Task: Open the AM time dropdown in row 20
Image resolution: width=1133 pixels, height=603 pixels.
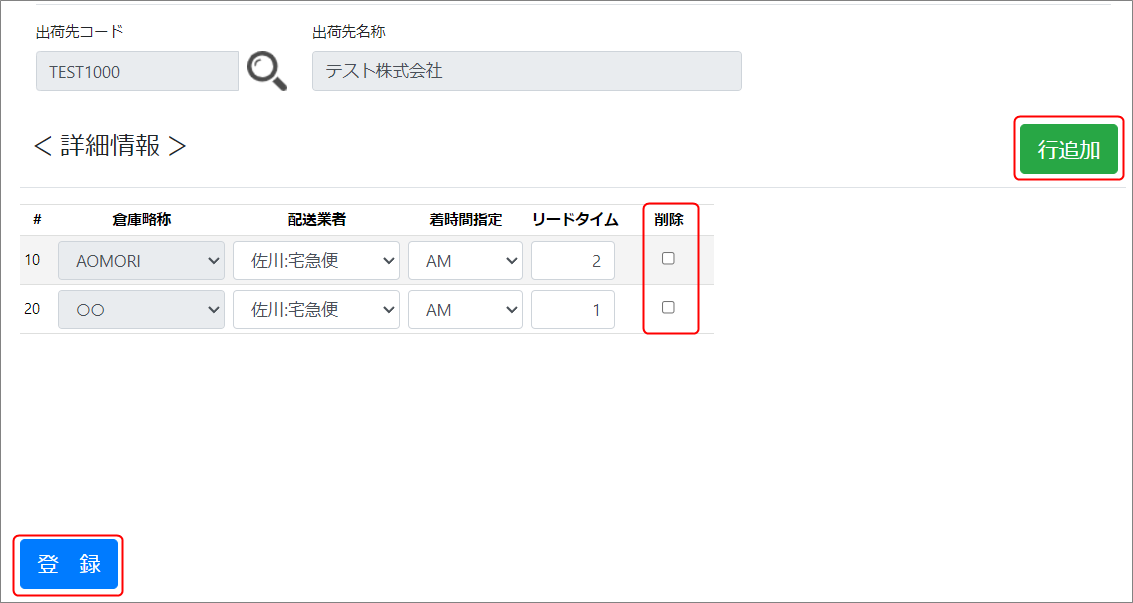Action: (x=465, y=310)
